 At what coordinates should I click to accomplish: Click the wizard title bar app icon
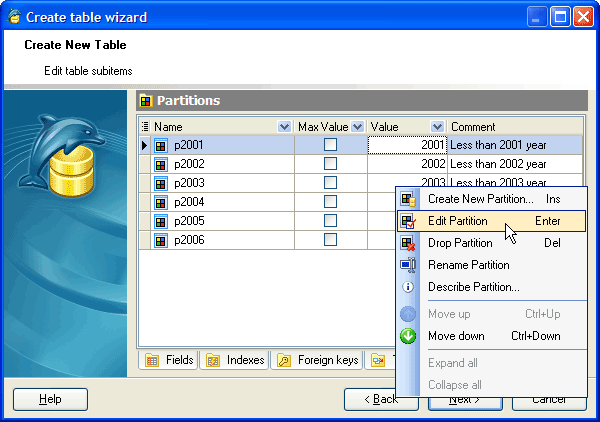[14, 16]
